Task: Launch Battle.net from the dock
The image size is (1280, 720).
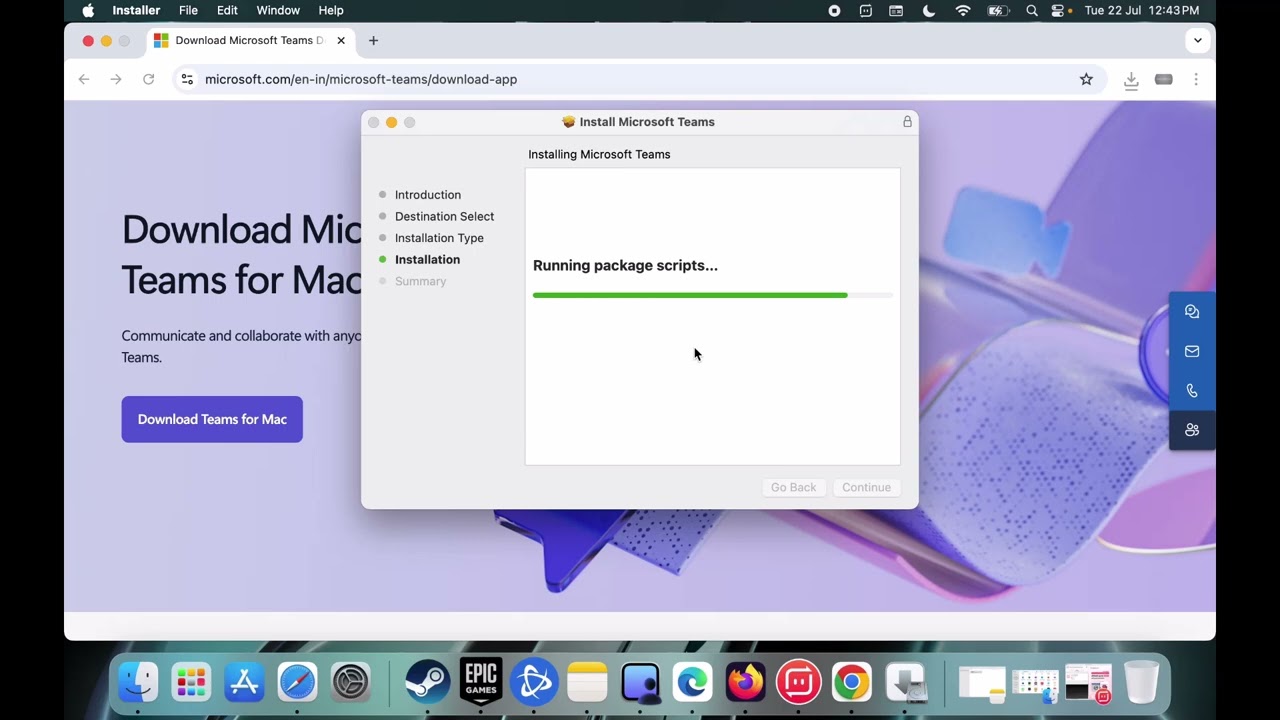Action: click(534, 683)
